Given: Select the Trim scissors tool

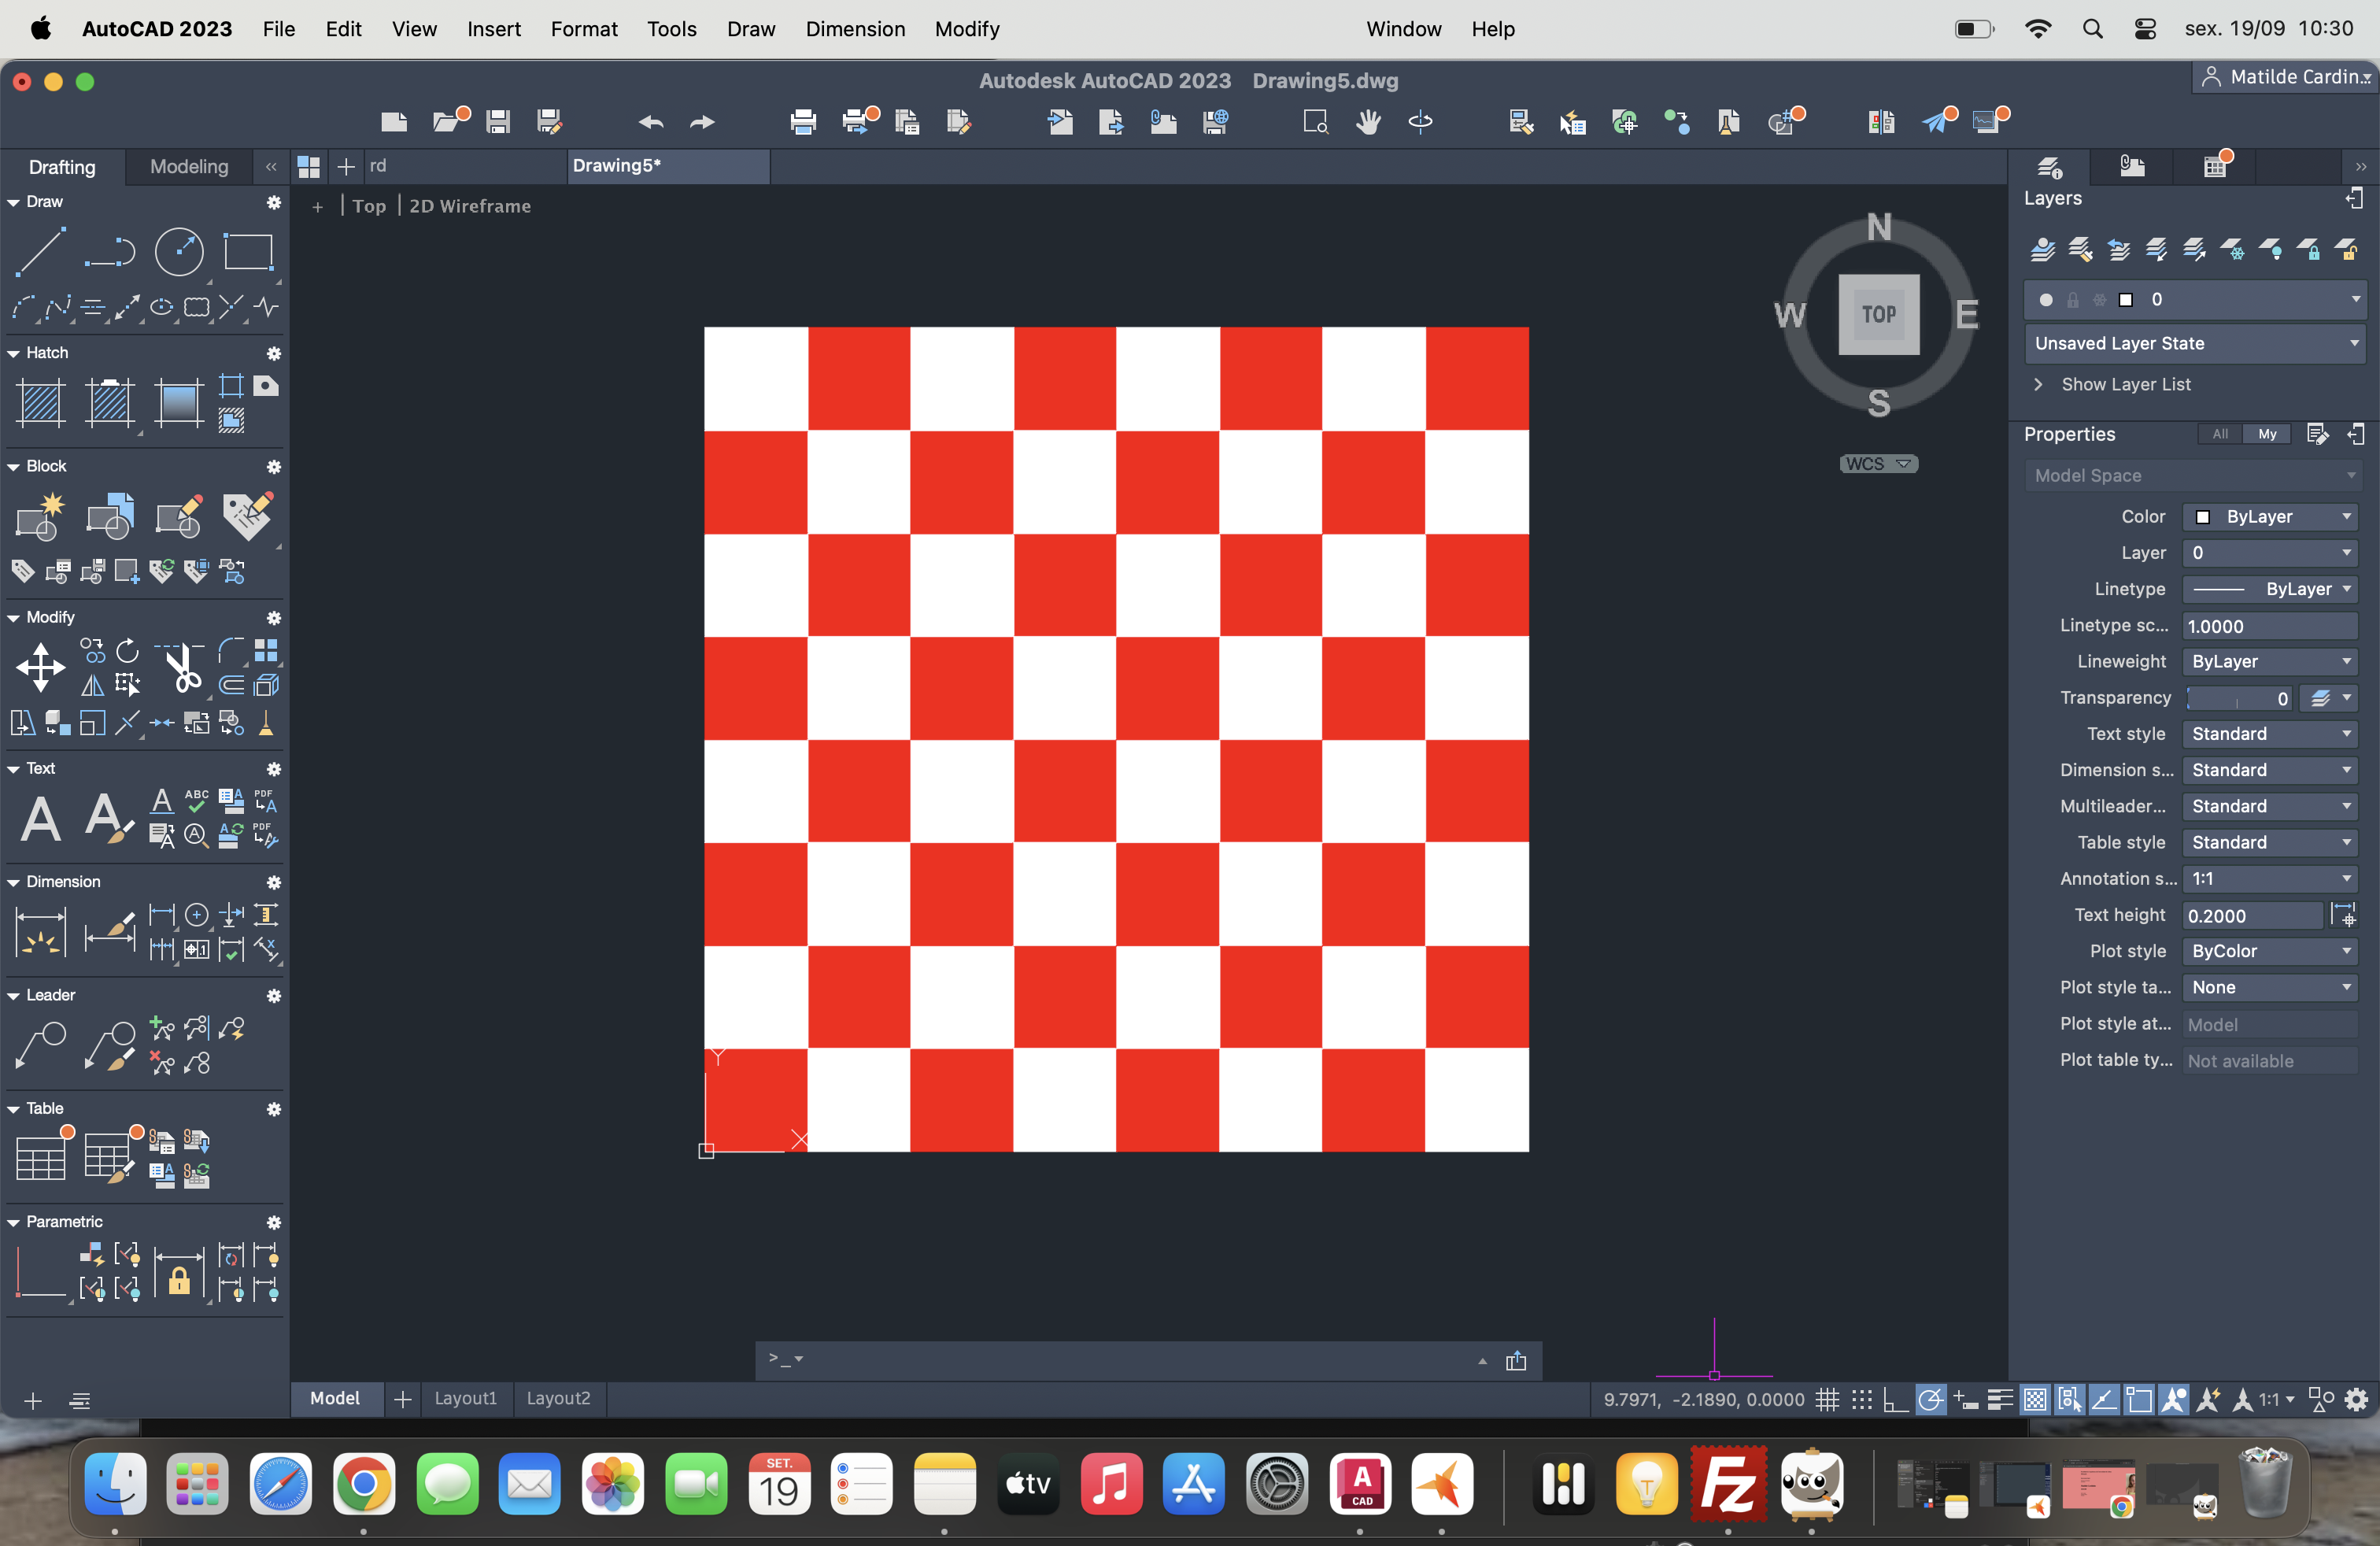Looking at the screenshot, I should [182, 667].
